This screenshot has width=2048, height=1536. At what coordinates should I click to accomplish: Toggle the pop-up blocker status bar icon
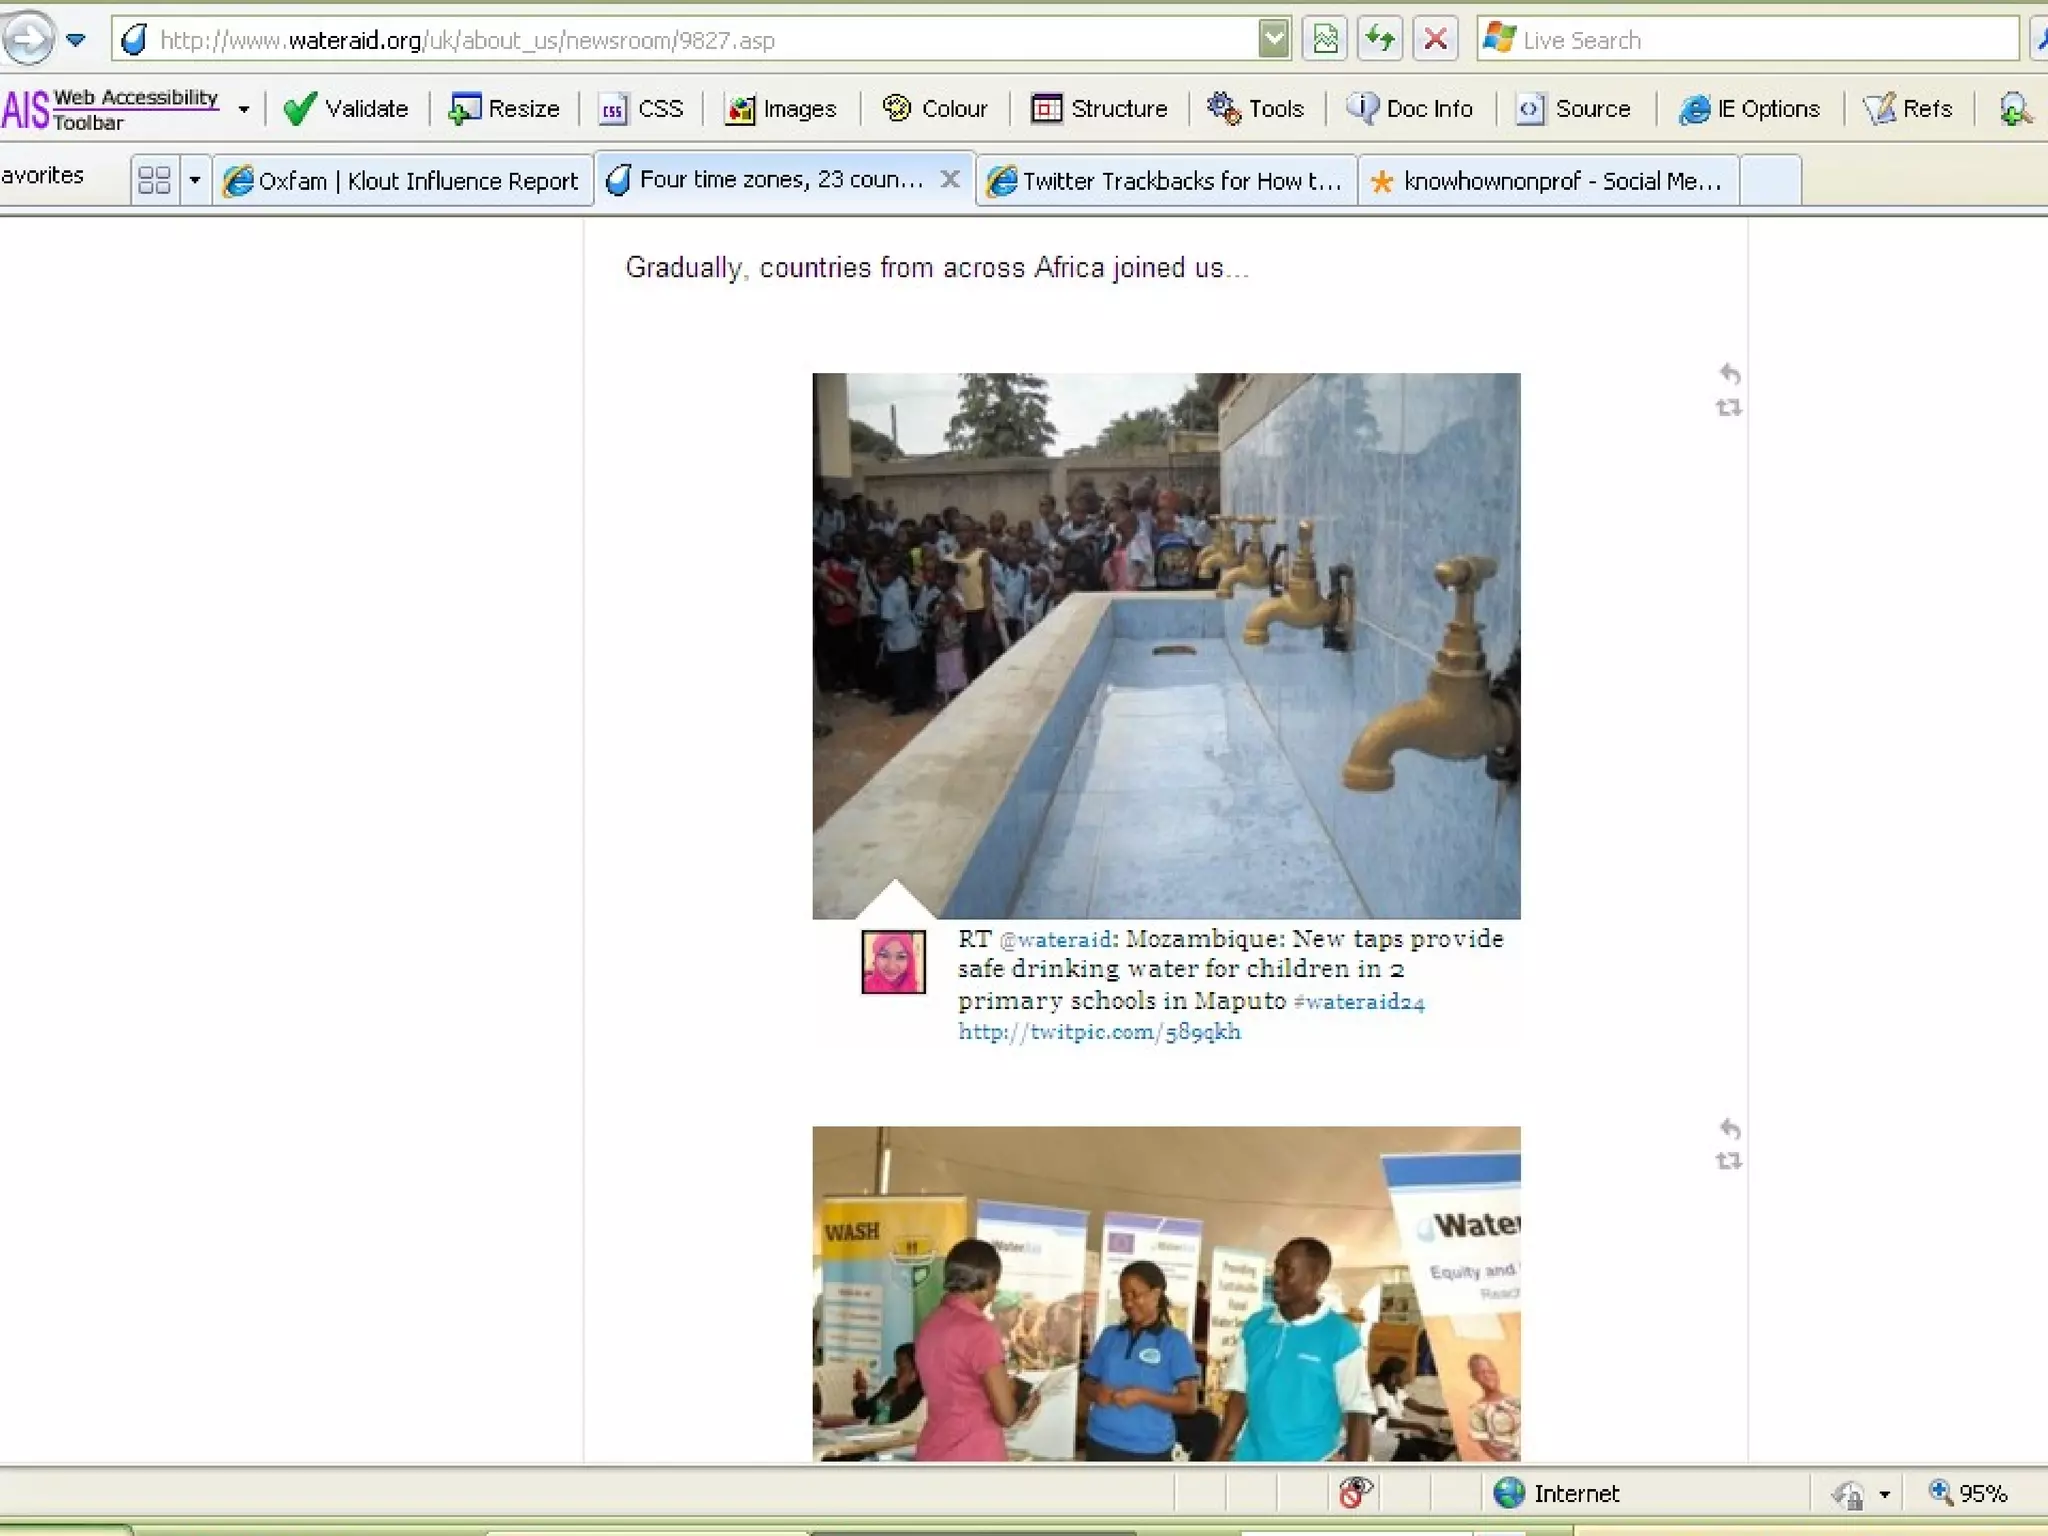coord(1354,1492)
